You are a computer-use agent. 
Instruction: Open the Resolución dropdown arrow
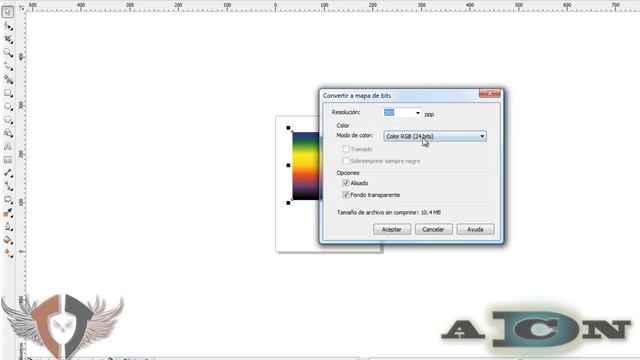[x=418, y=113]
